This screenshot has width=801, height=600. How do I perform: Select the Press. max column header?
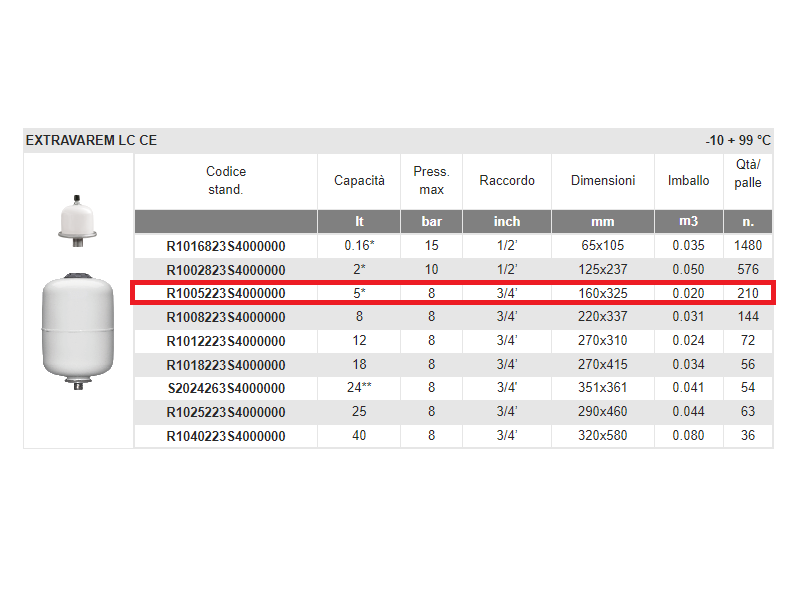pos(431,181)
